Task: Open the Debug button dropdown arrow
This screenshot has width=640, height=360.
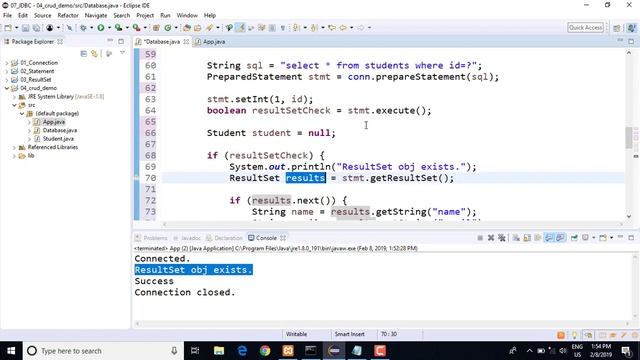Action: 91,28
